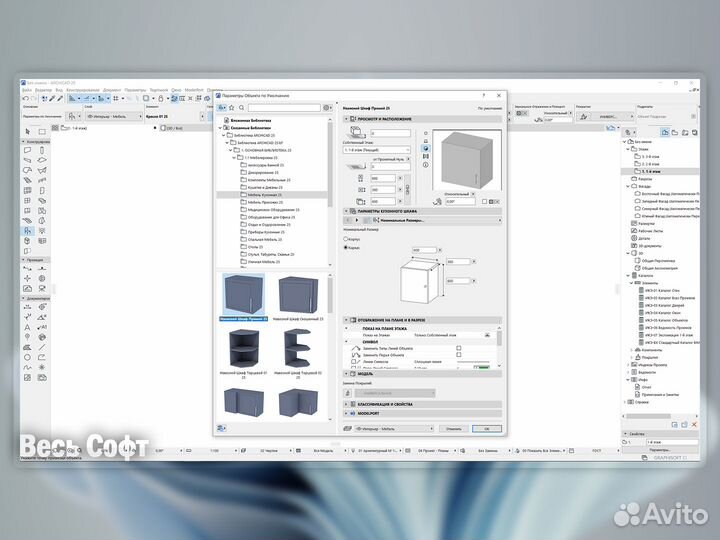Select the Line tool in the toolbox

click(x=42, y=348)
